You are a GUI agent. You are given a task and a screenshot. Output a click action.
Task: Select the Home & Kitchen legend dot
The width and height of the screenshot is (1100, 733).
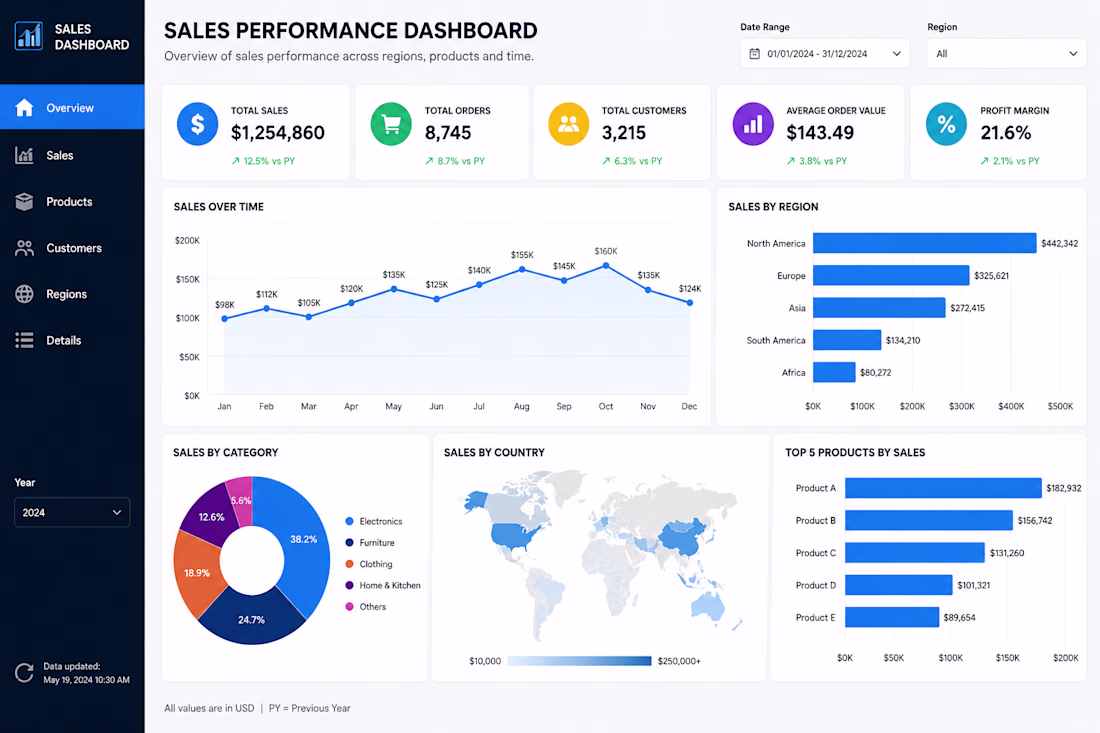349,585
